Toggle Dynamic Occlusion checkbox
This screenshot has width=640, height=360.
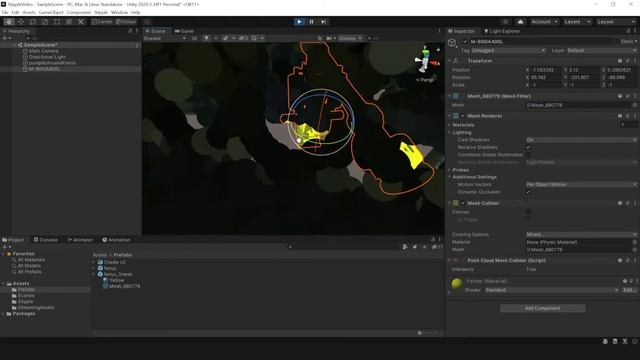pos(528,192)
